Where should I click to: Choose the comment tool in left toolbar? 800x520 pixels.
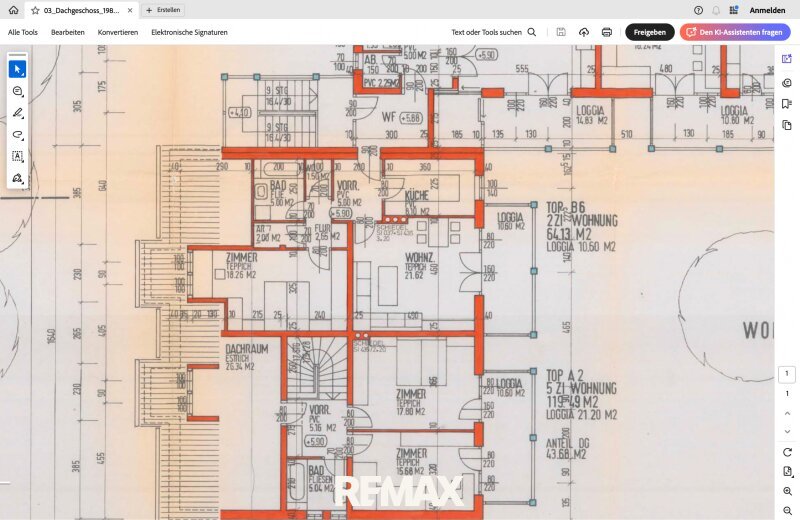pos(17,91)
